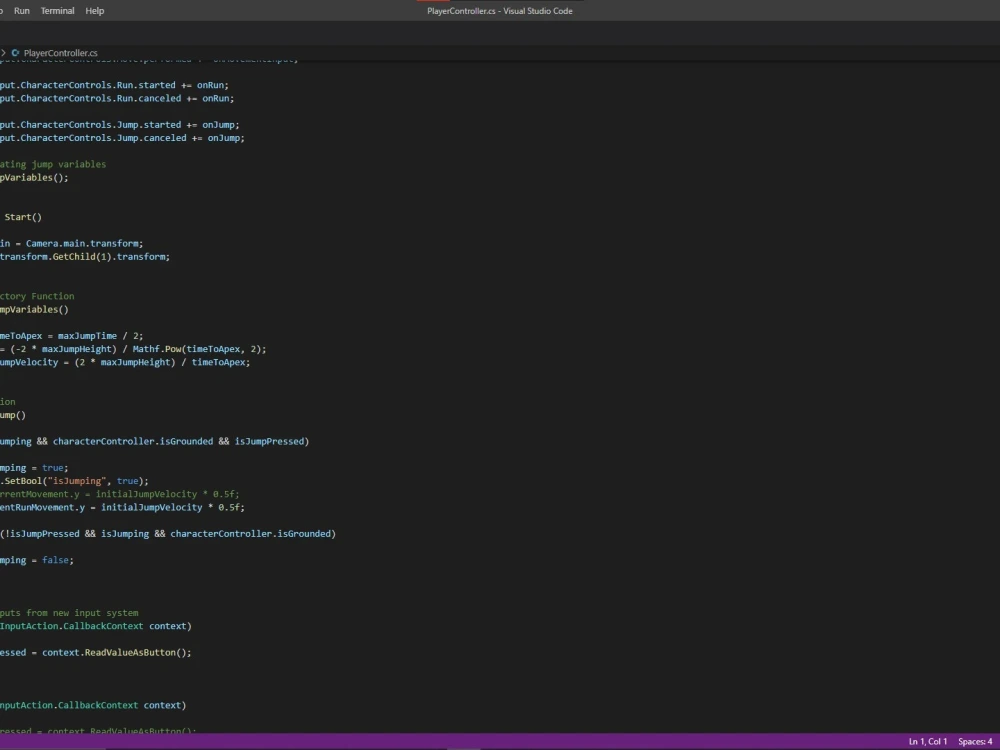The image size is (1000, 750).
Task: Click characterController.isGrounded && isJumpPressed line
Action: click(x=154, y=441)
